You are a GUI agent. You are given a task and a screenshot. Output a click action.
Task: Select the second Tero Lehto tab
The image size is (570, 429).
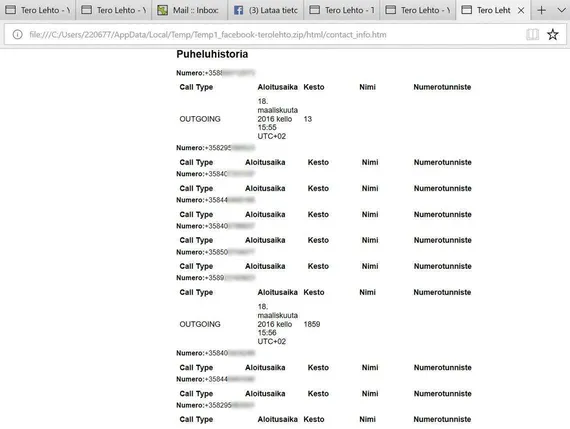coord(113,10)
